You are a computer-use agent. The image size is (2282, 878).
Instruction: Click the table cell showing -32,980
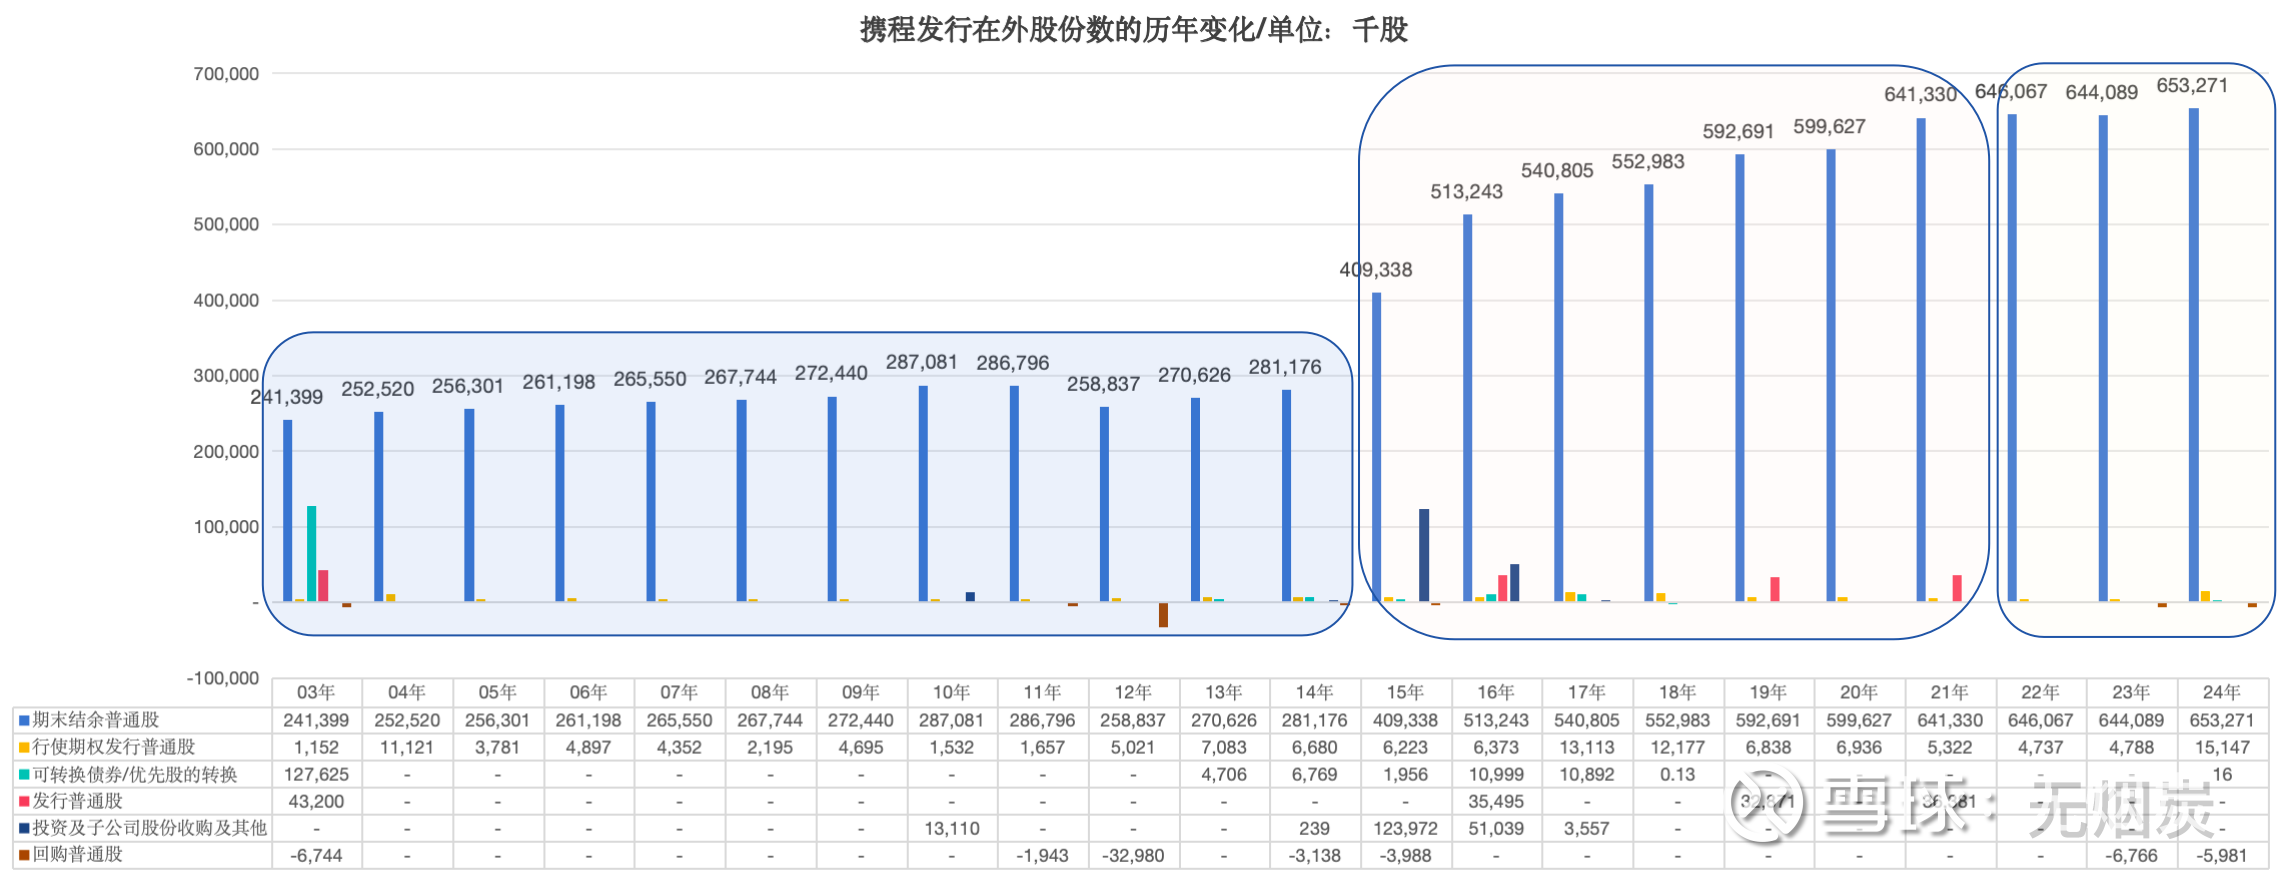(x=1133, y=856)
